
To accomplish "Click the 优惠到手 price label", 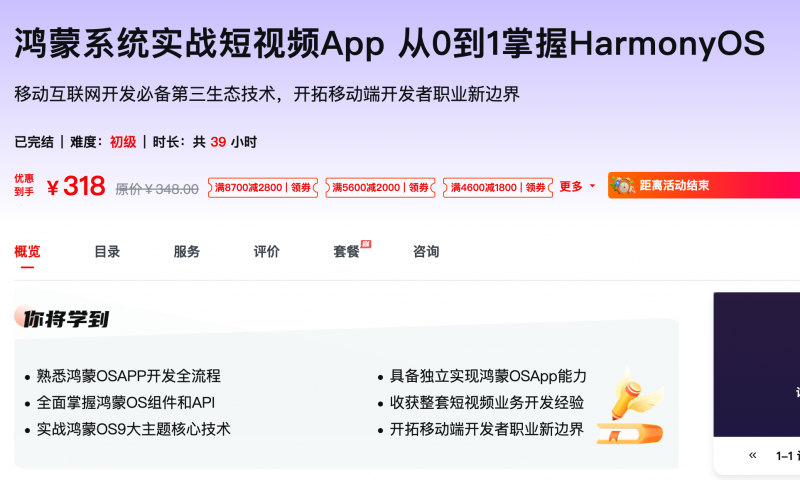I will (24, 185).
